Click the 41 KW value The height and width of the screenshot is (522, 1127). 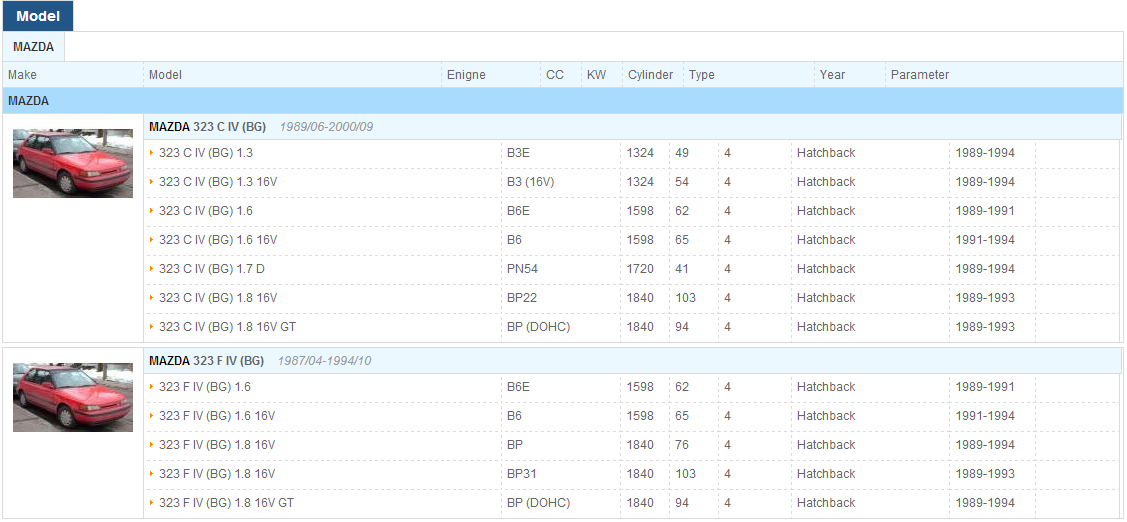pyautogui.click(x=682, y=269)
